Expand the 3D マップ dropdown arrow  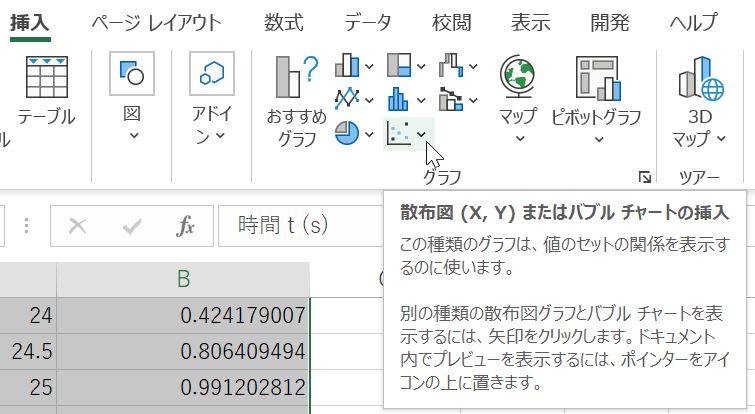pos(721,139)
